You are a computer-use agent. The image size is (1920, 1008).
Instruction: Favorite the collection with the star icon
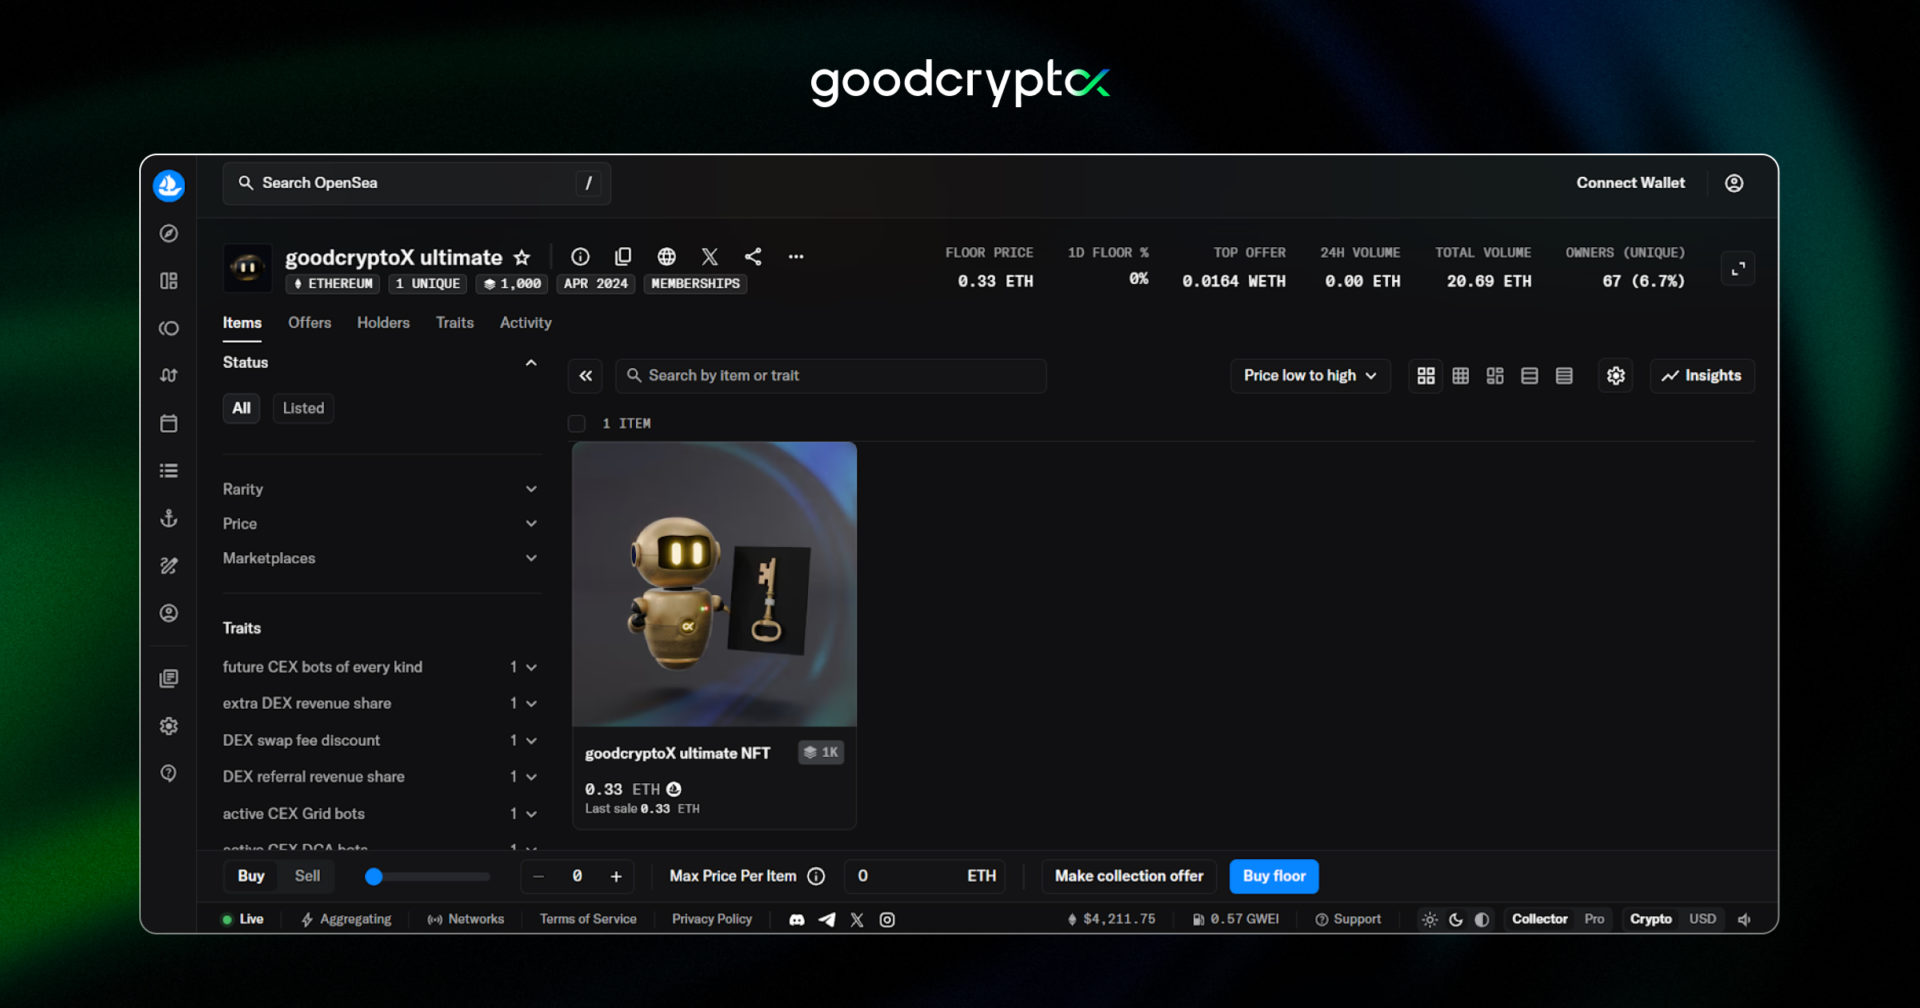pyautogui.click(x=522, y=258)
